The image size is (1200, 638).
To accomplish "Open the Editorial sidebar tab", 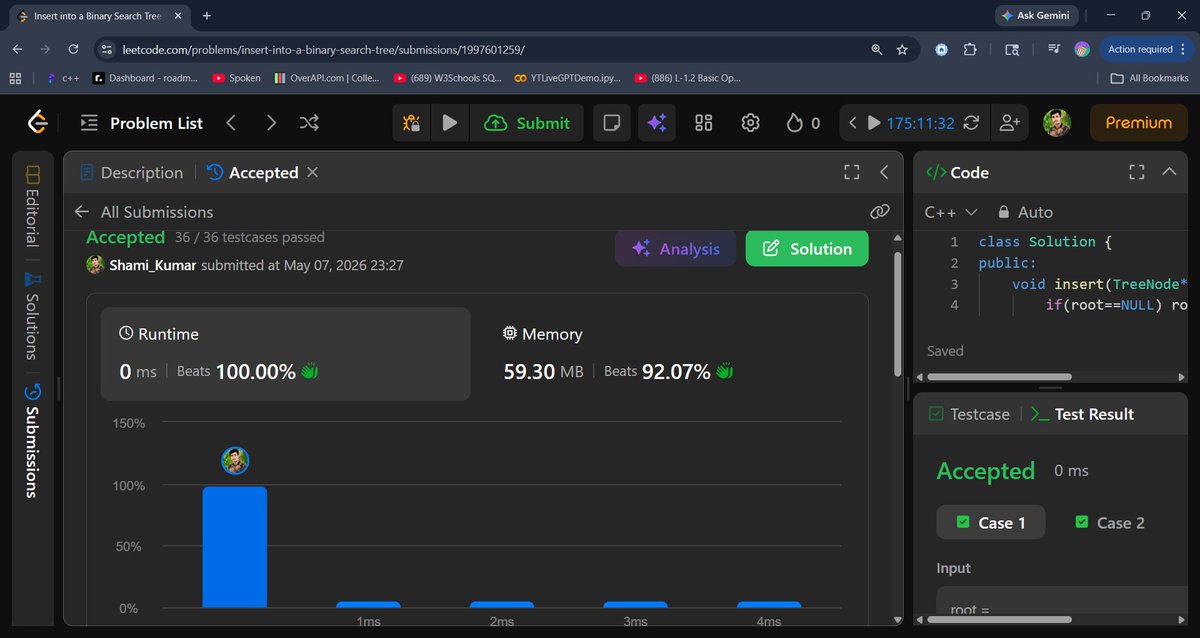I will (x=33, y=206).
